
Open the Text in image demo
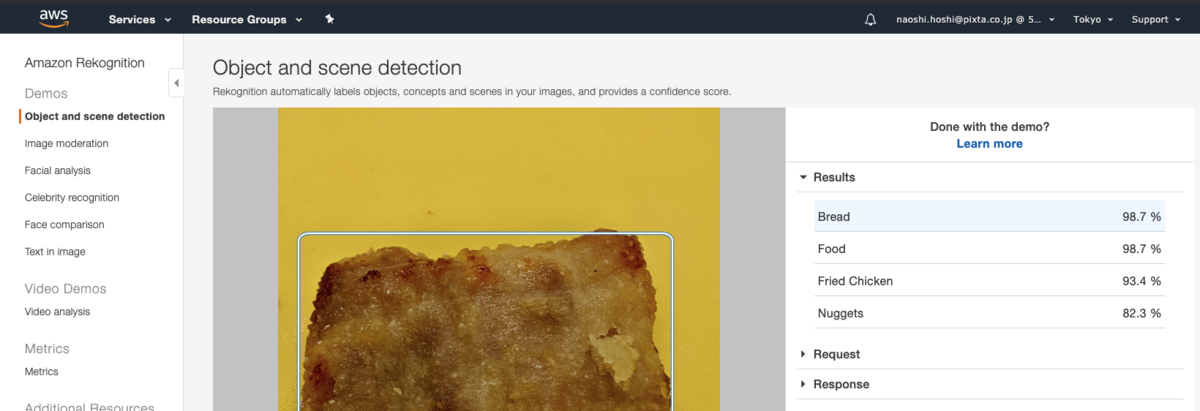(x=55, y=251)
